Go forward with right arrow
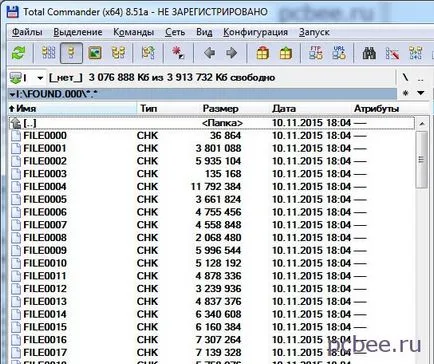Image resolution: width=434 pixels, height=364 pixels. point(231,53)
